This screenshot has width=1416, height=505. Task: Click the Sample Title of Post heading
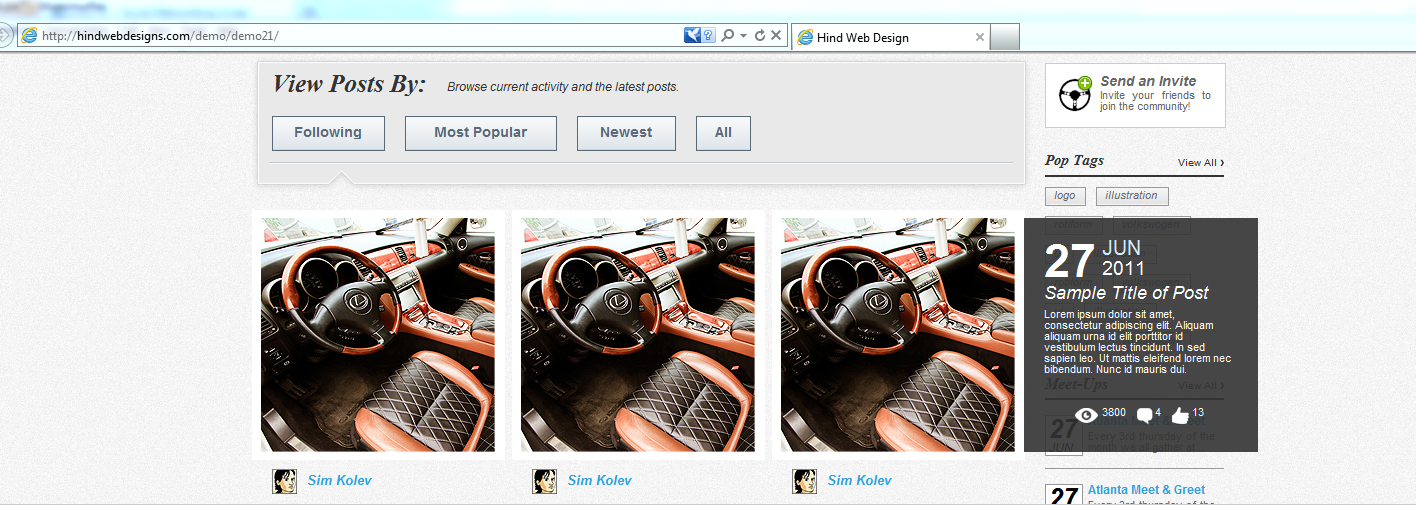tap(1127, 293)
